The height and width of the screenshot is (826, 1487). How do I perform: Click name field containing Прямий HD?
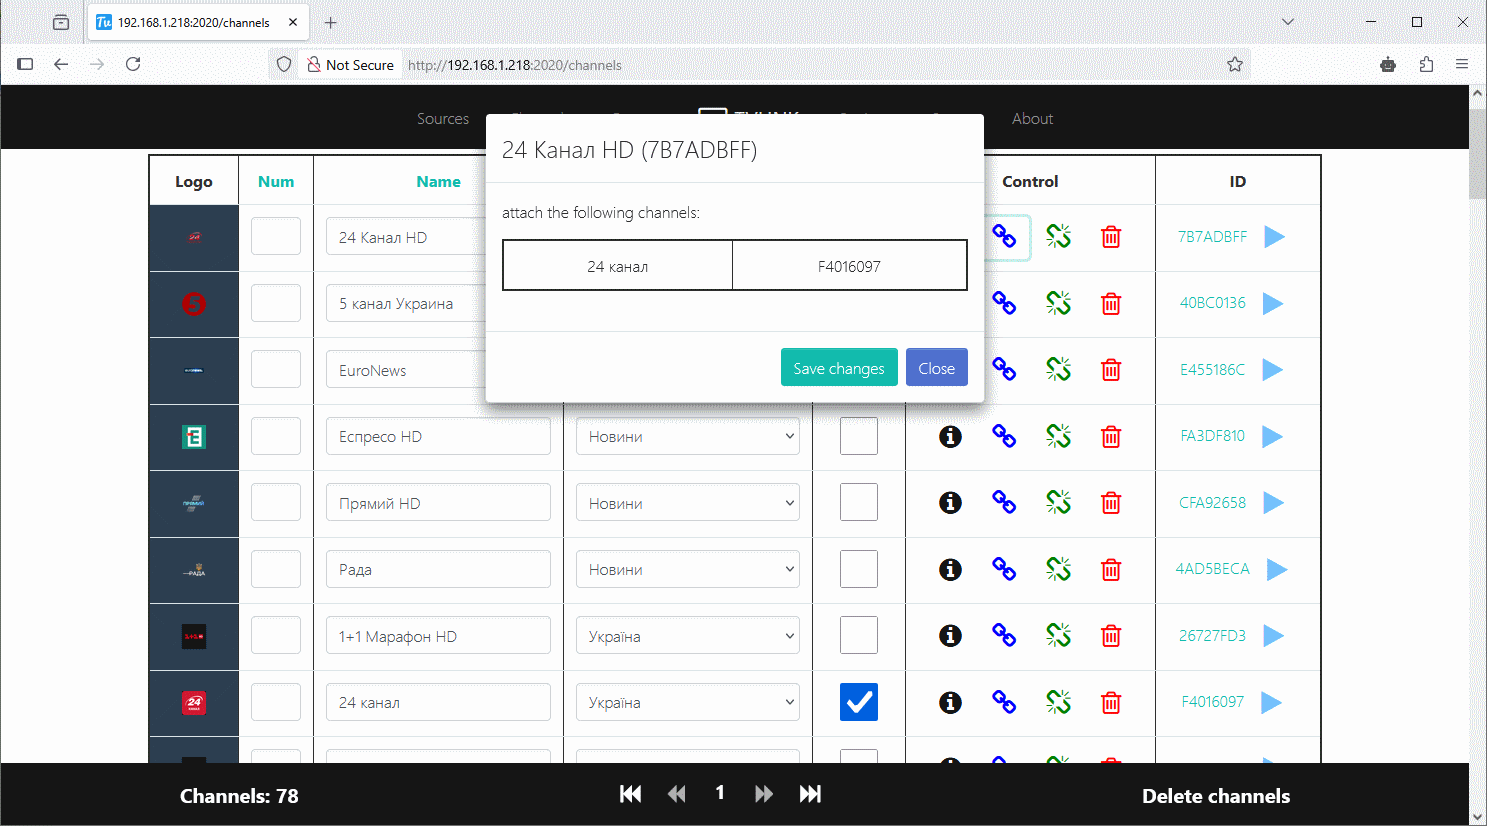click(x=438, y=503)
